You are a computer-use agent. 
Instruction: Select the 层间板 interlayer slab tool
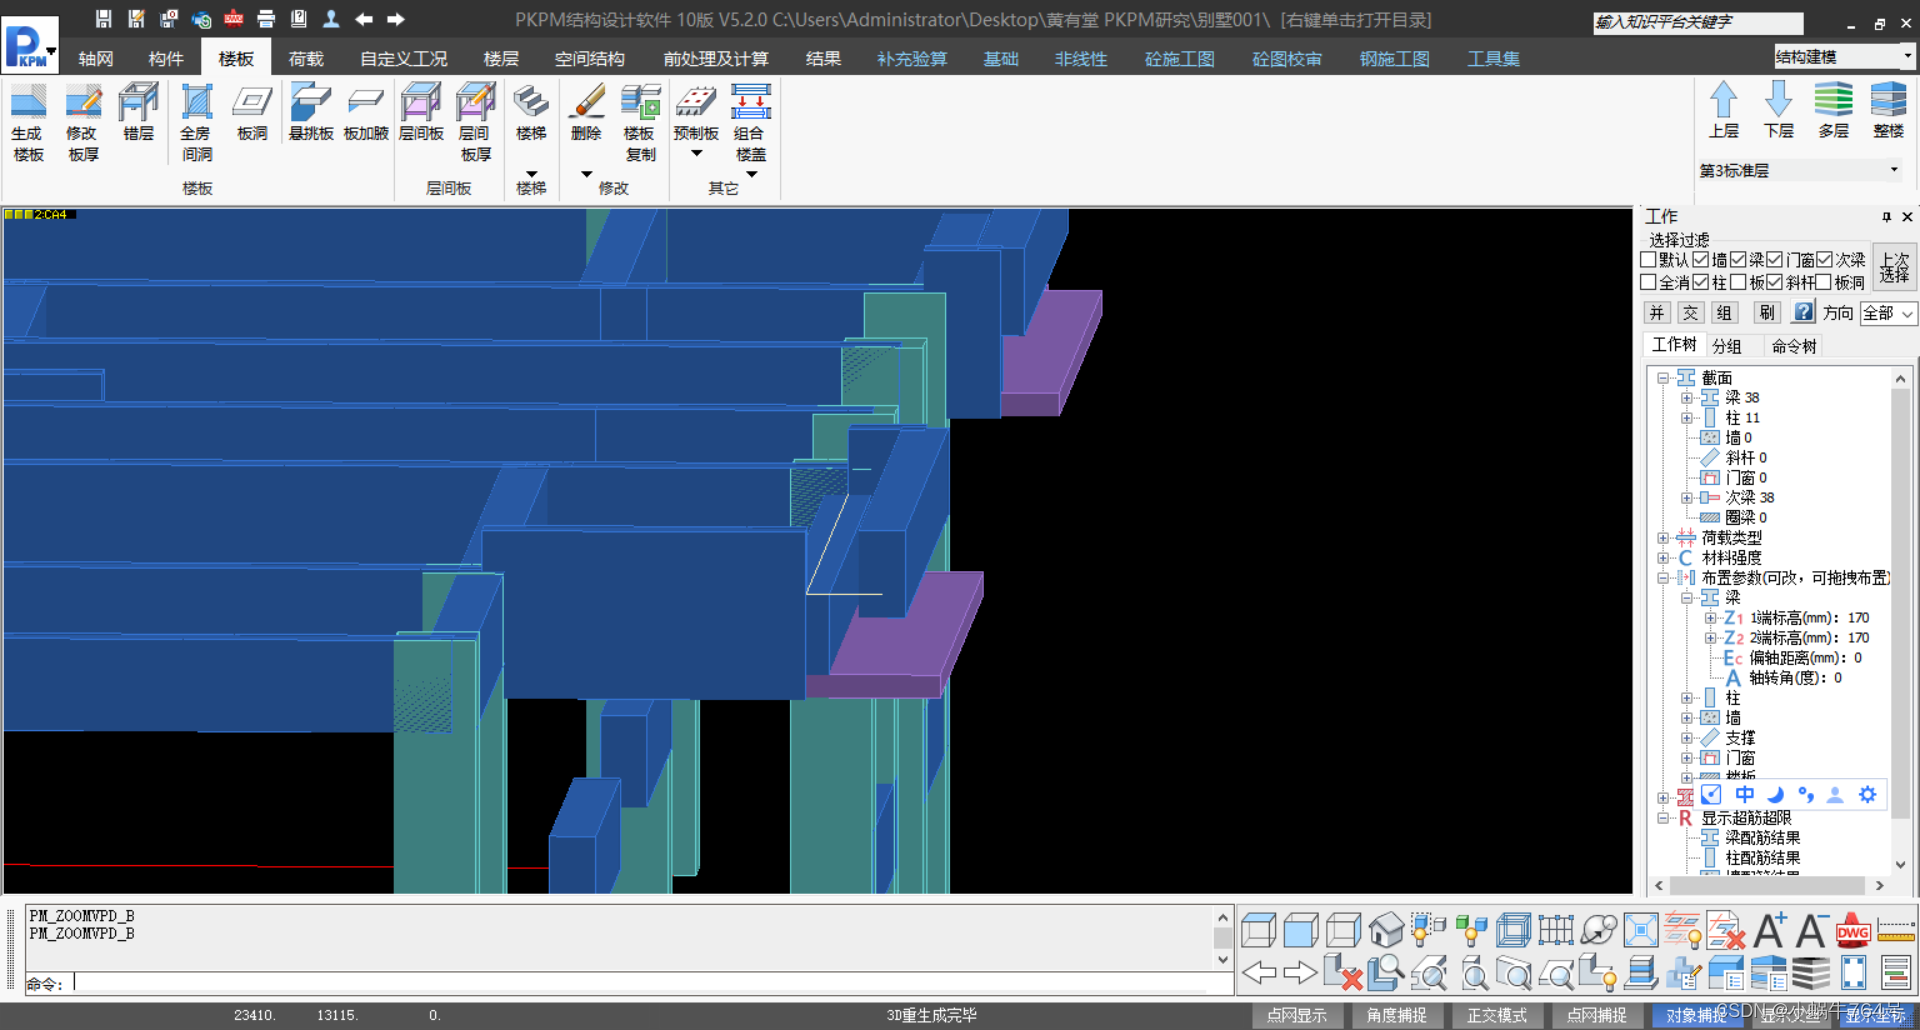coord(421,113)
